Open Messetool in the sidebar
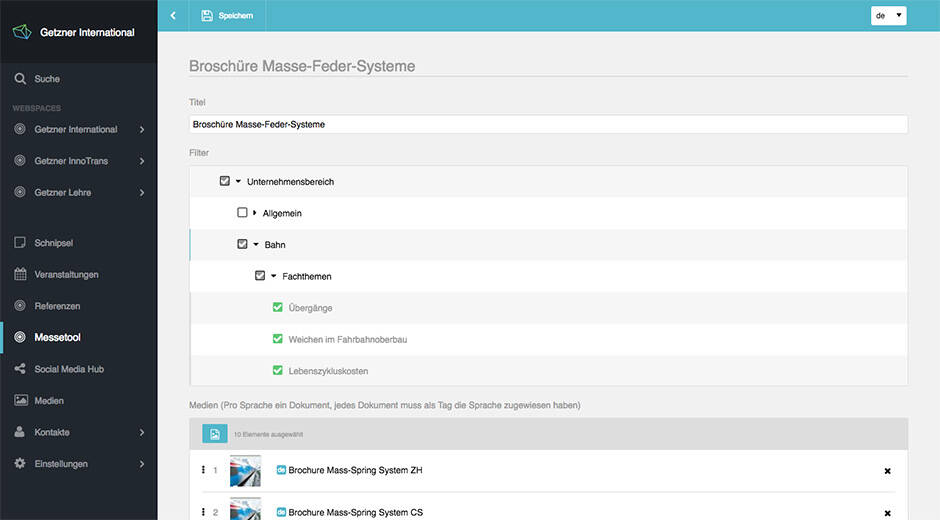Image resolution: width=940 pixels, height=520 pixels. tap(57, 338)
